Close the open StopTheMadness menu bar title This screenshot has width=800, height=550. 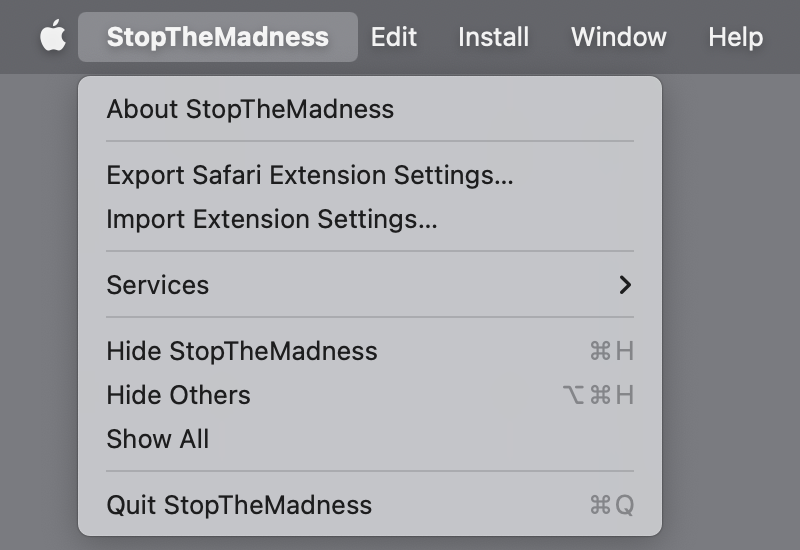(x=217, y=37)
